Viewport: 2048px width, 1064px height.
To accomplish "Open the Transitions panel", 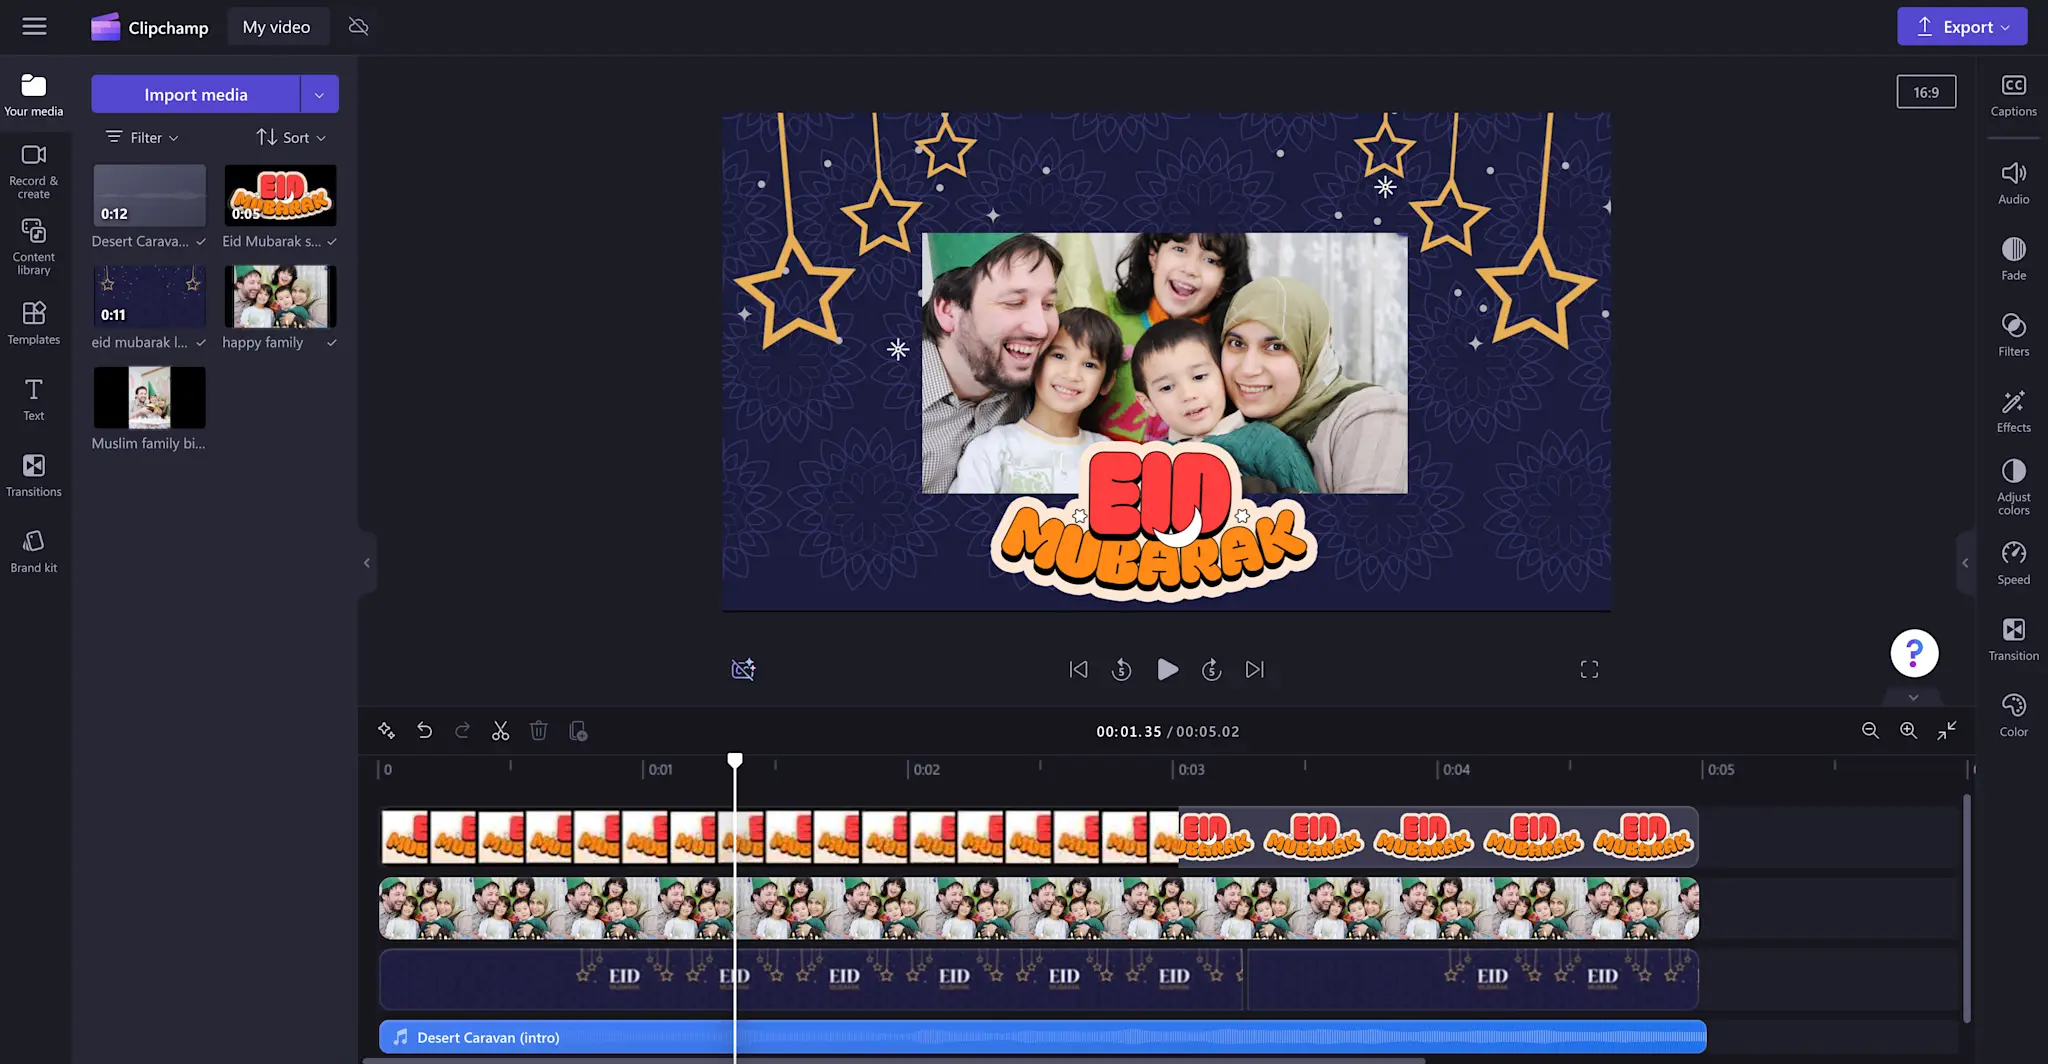I will pos(33,474).
